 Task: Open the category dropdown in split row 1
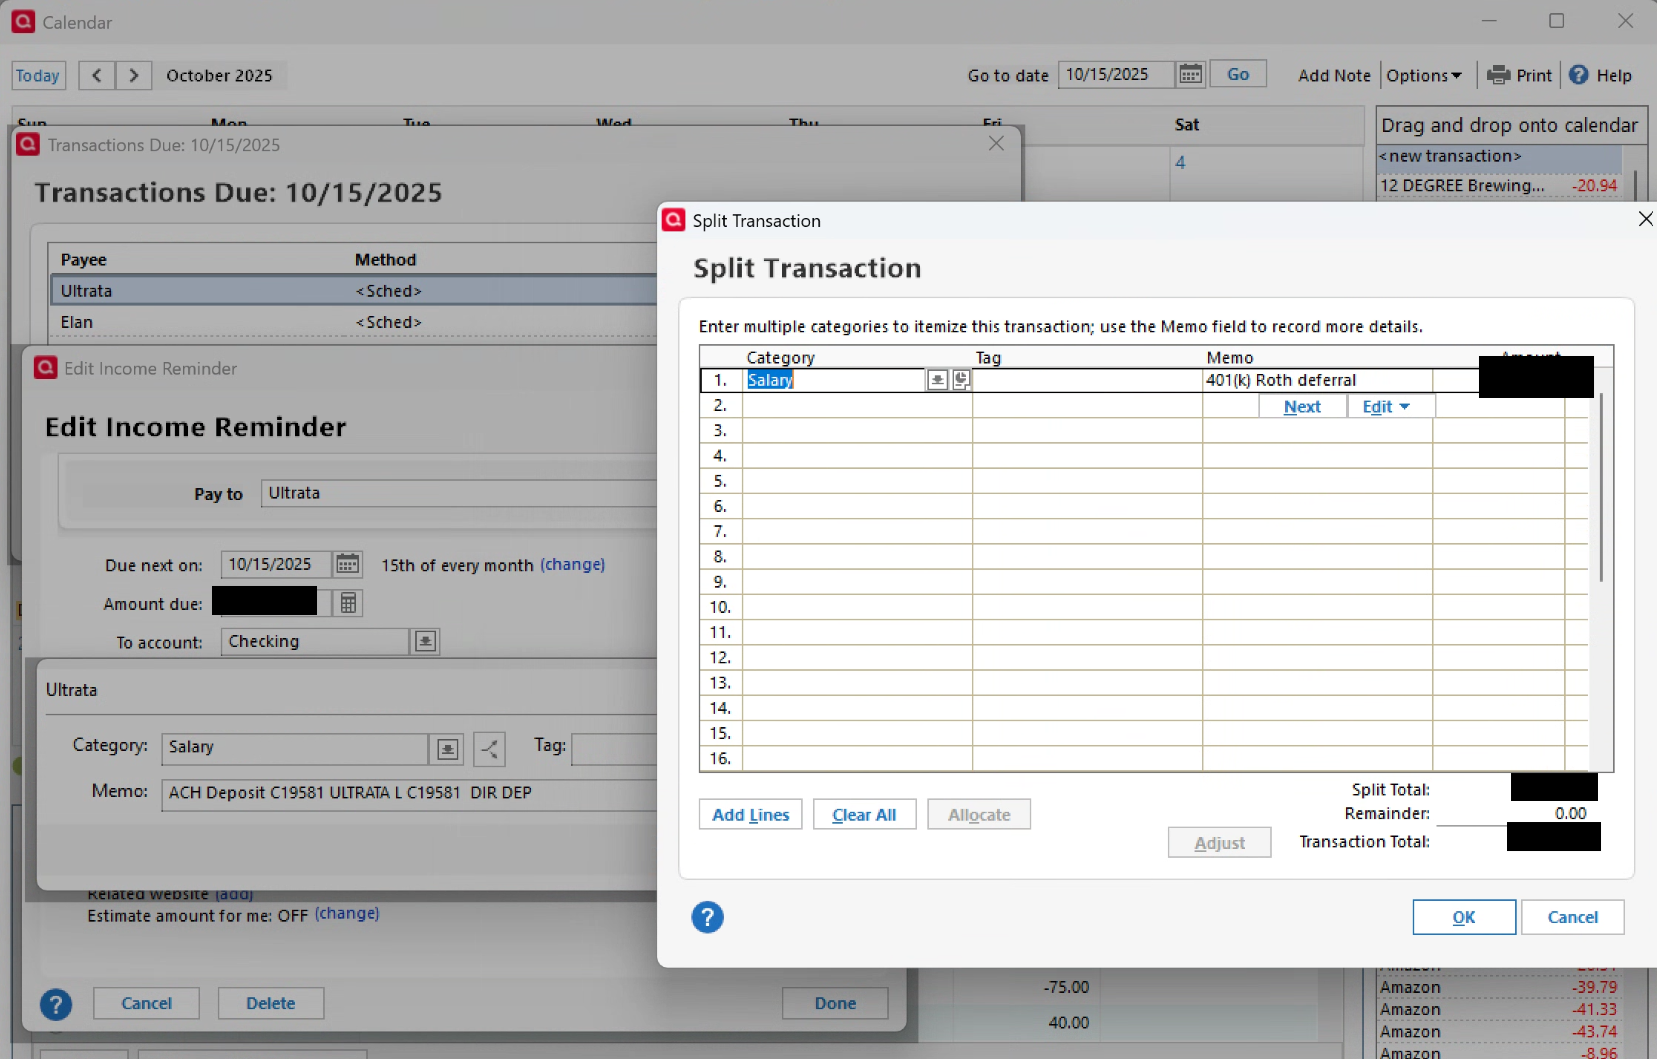pos(937,380)
